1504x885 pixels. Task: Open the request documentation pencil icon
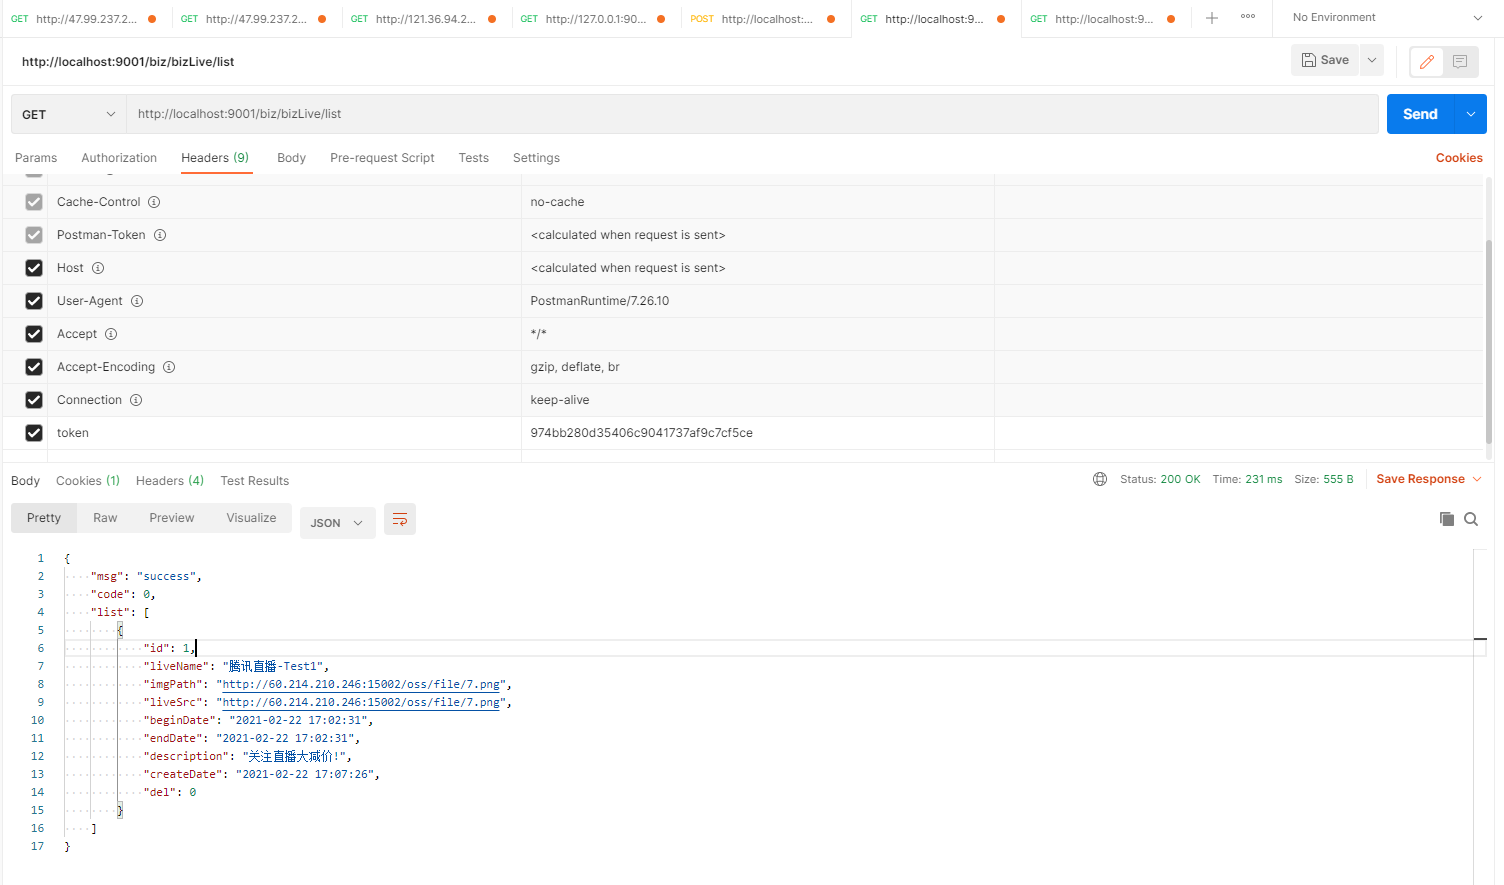coord(1426,61)
